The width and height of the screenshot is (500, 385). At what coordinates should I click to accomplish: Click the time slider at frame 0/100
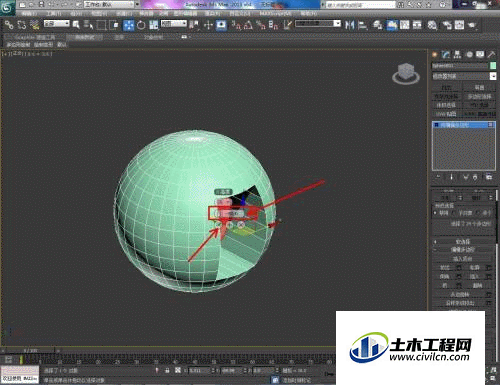pyautogui.click(x=31, y=351)
